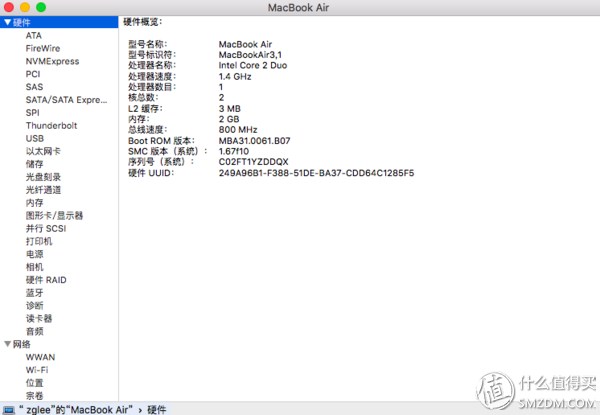
Task: Select 以太网卡 Ethernet card entry
Action: [43, 151]
